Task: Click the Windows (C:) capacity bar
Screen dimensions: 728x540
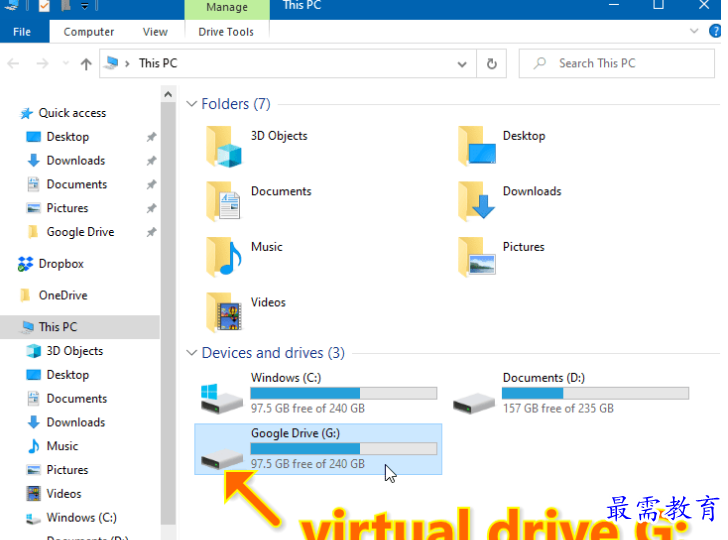Action: point(344,393)
